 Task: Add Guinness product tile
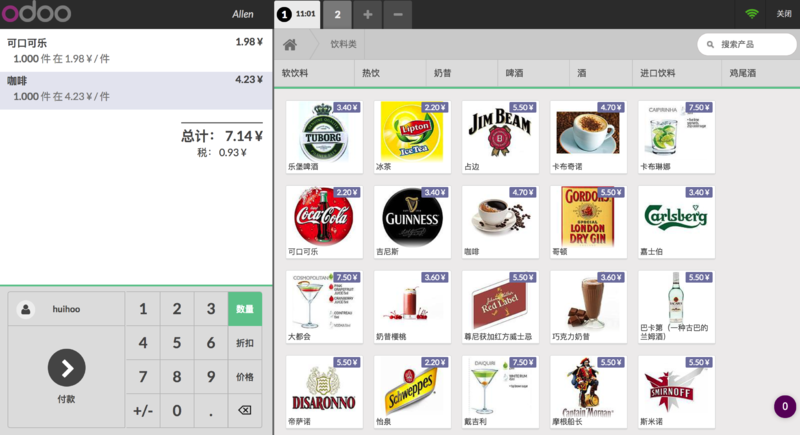tap(412, 222)
